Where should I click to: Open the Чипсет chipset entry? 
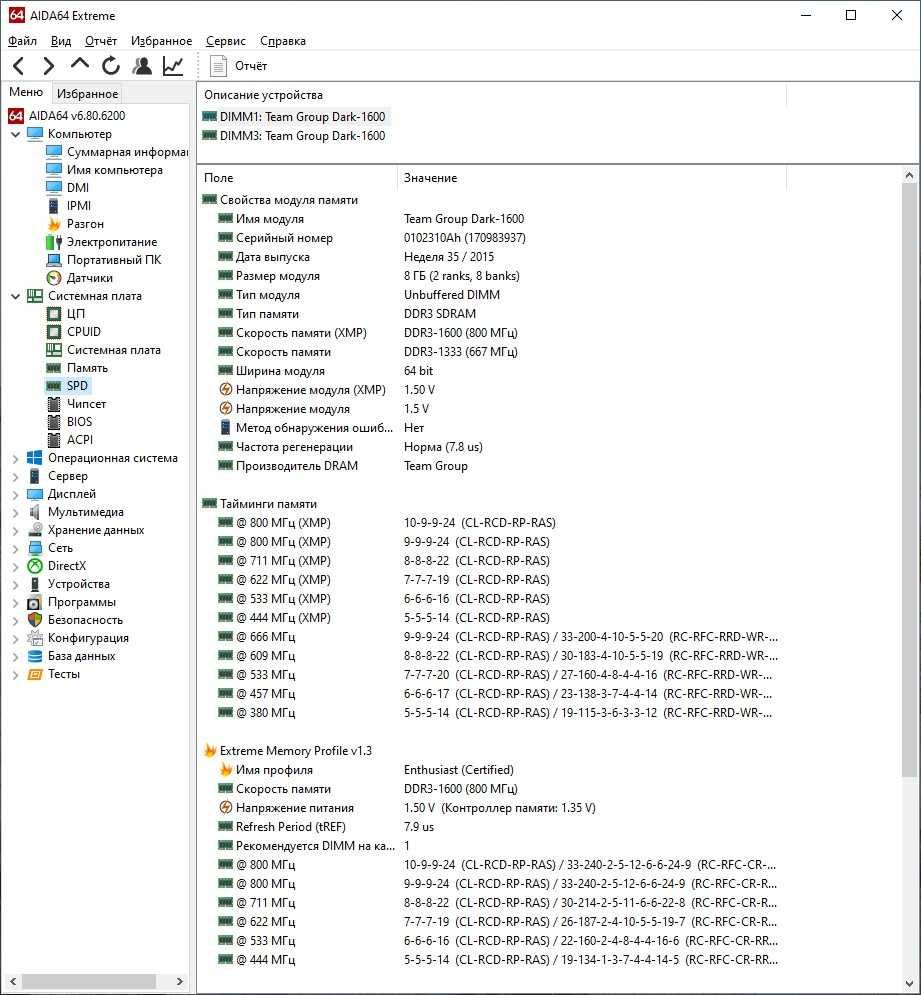coord(86,404)
